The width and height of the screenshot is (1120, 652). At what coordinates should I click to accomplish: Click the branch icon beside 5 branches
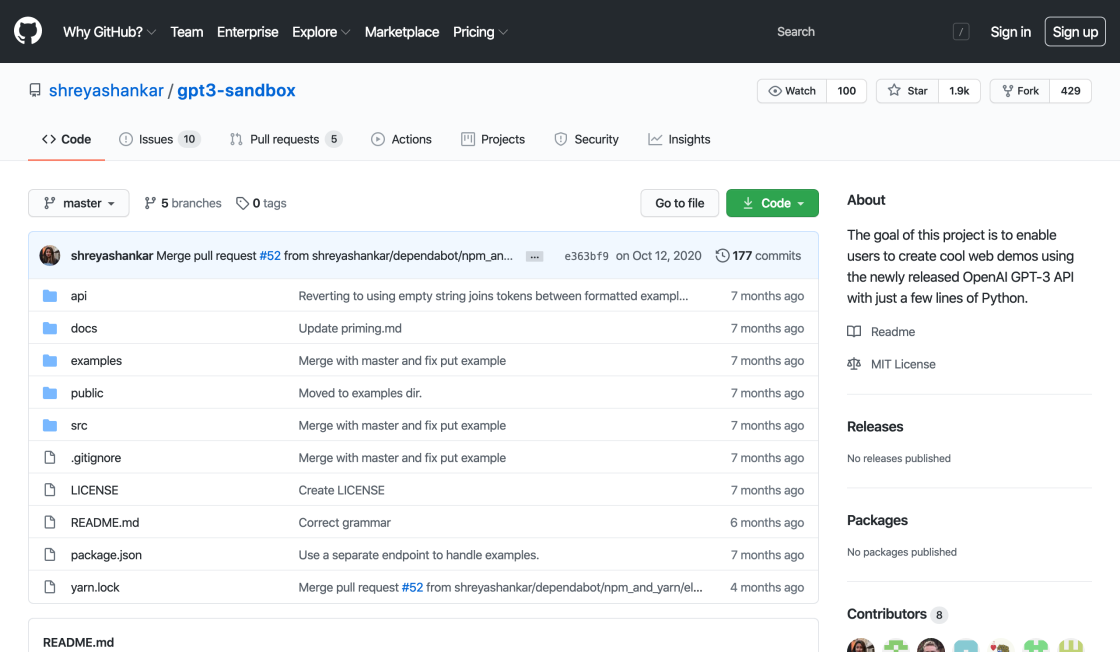[150, 203]
